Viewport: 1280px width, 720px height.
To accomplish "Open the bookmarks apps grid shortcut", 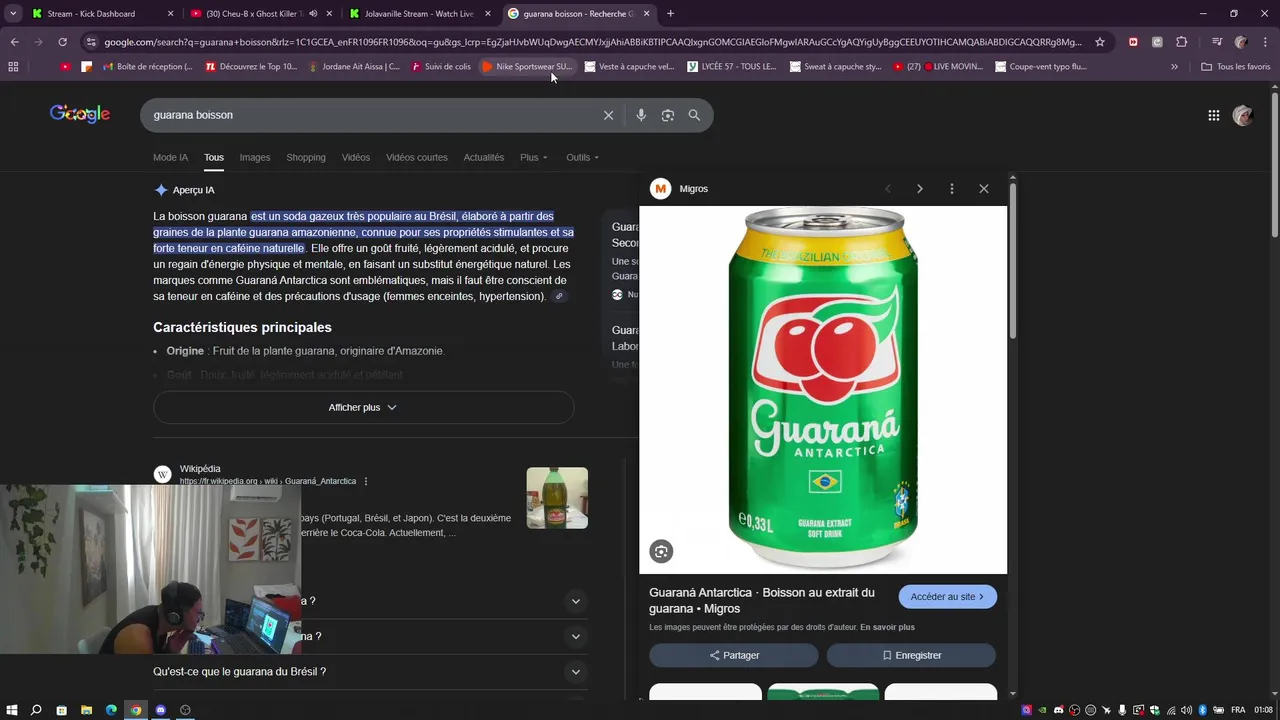I will click(x=13, y=66).
